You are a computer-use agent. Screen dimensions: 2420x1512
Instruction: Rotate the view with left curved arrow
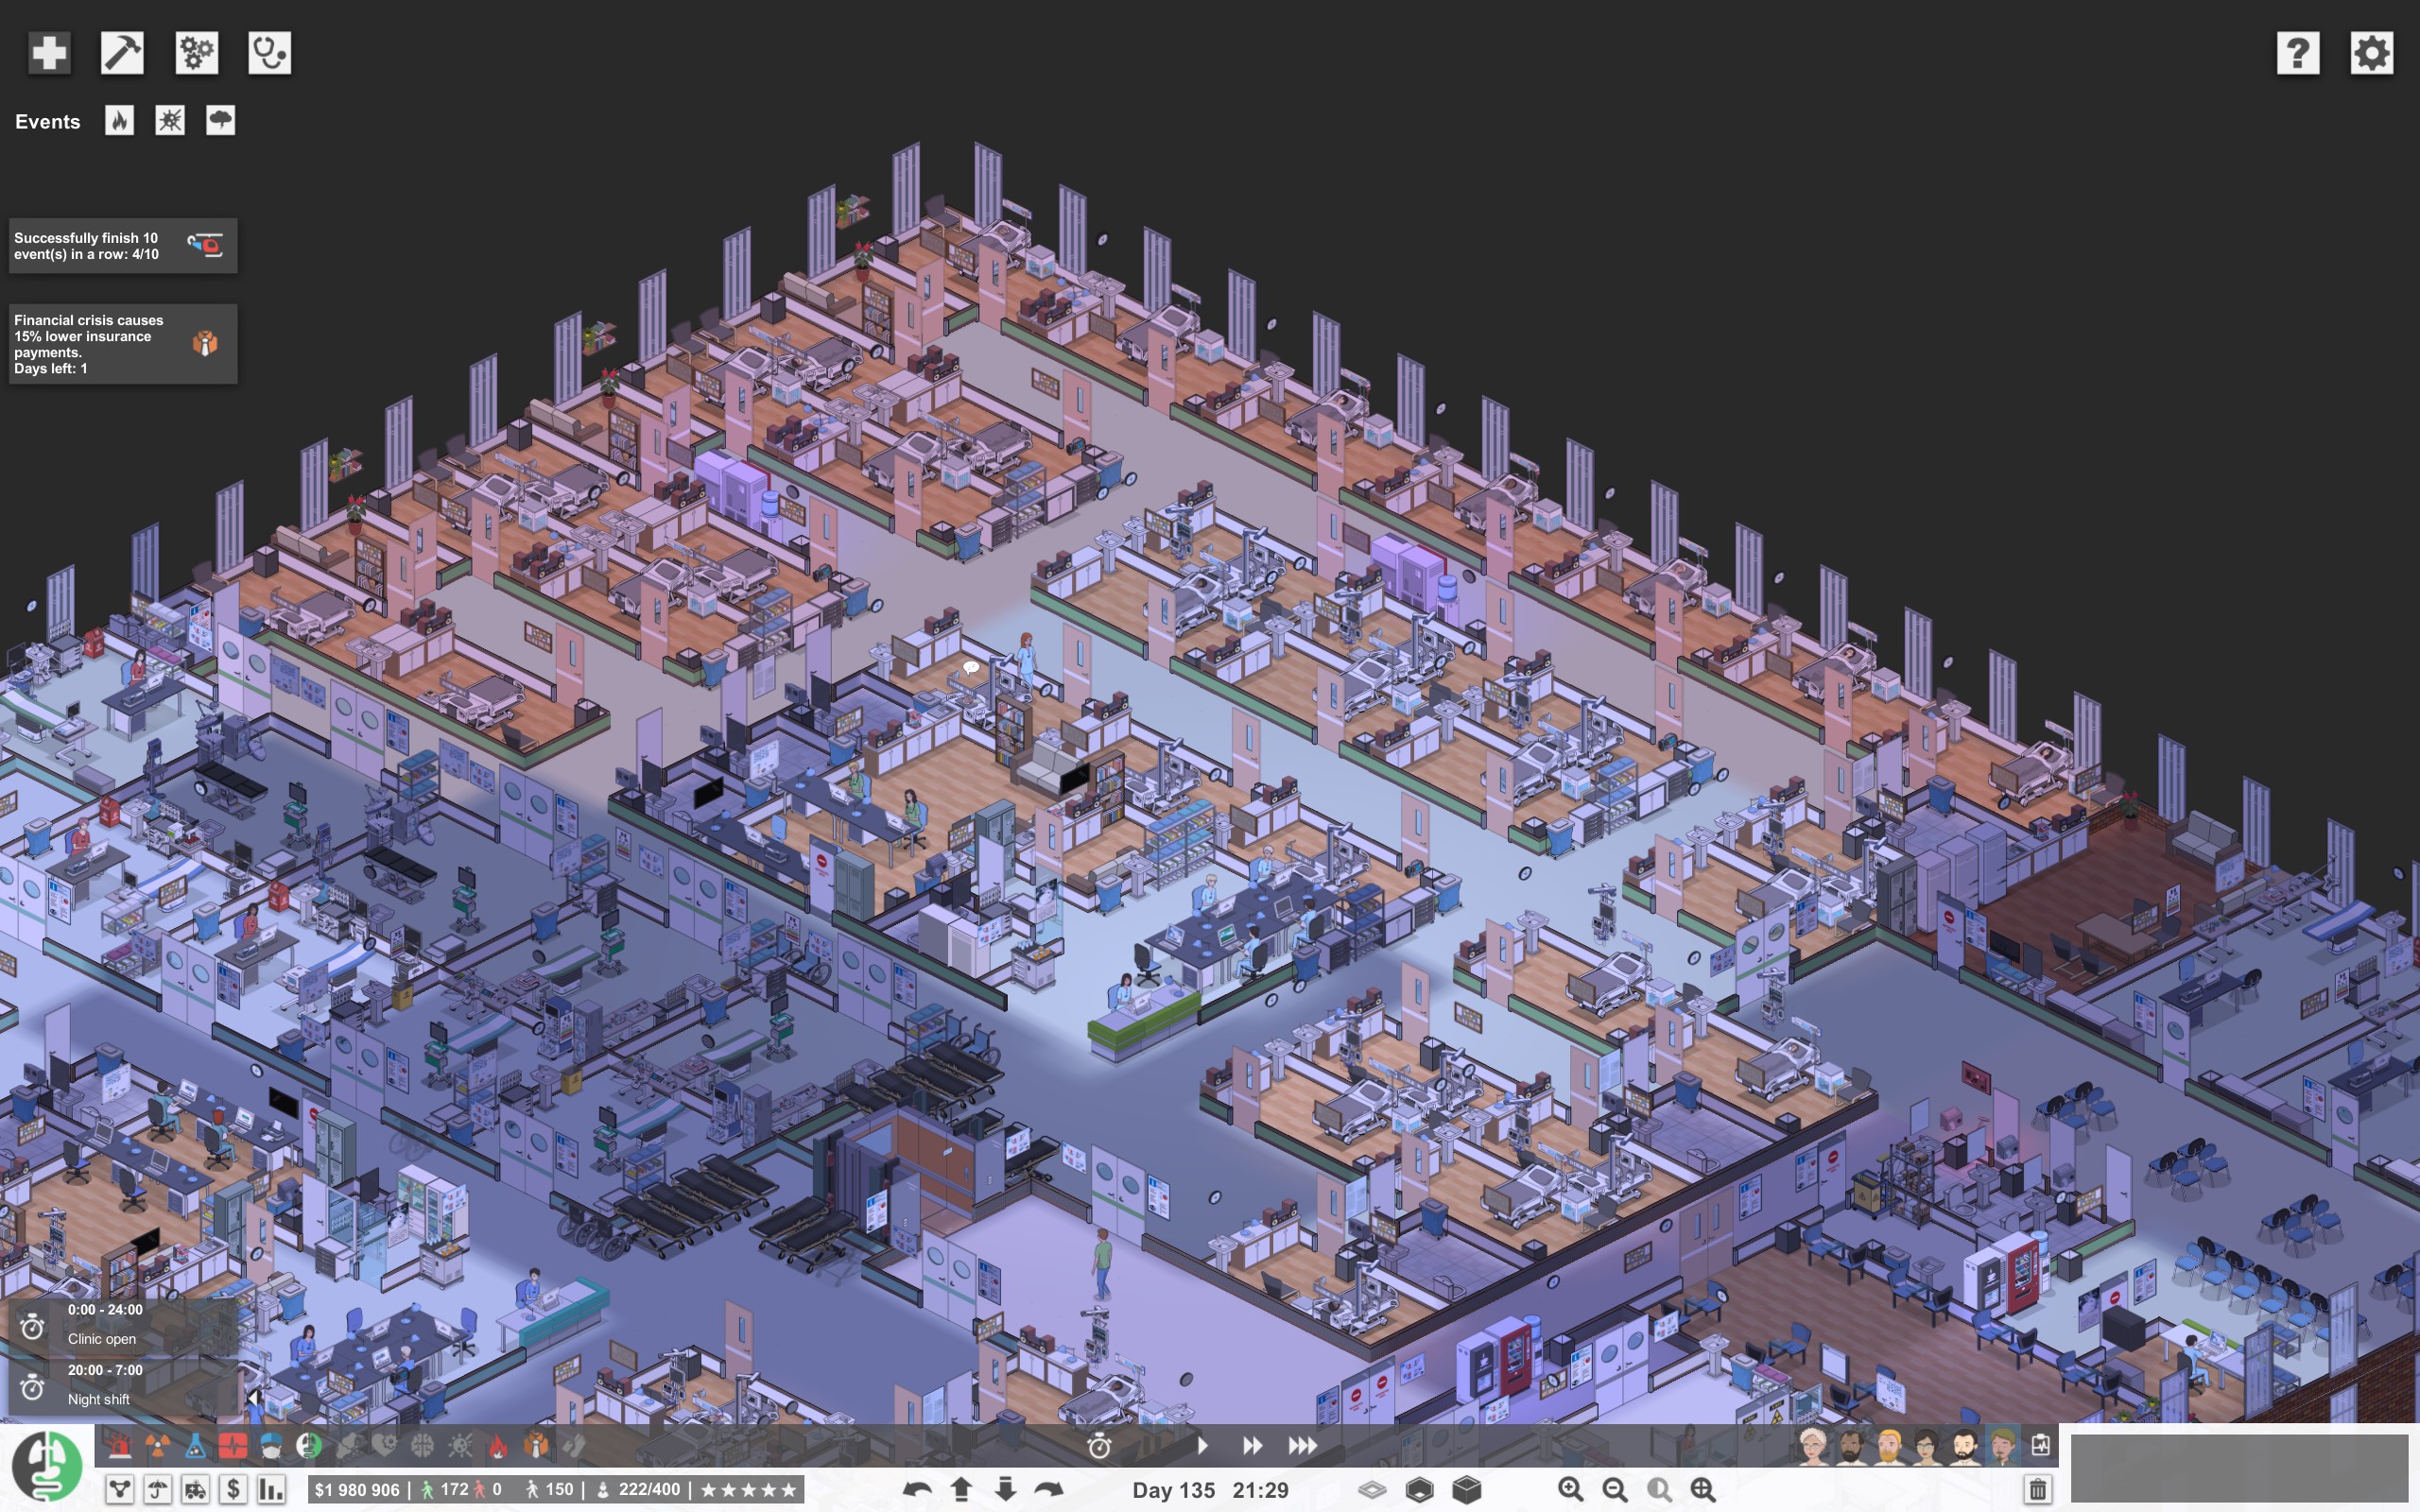pos(917,1489)
